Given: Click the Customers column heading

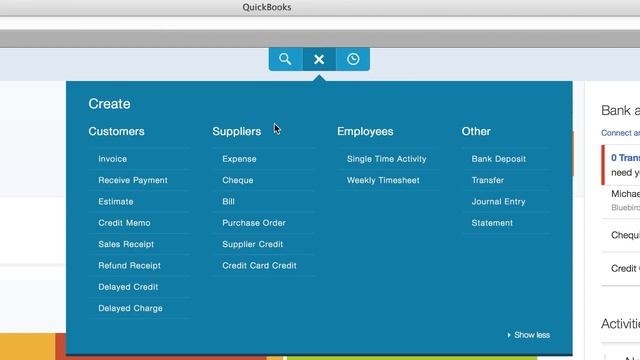Looking at the screenshot, I should tap(116, 131).
